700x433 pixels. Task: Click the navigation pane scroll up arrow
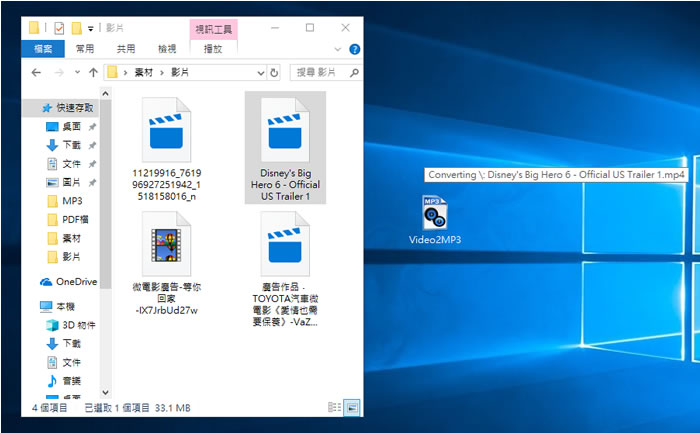[105, 93]
